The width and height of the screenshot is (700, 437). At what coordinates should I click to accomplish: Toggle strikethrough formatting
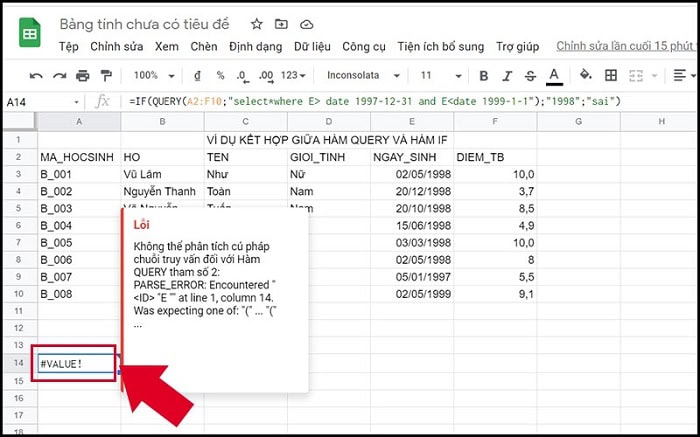(531, 76)
